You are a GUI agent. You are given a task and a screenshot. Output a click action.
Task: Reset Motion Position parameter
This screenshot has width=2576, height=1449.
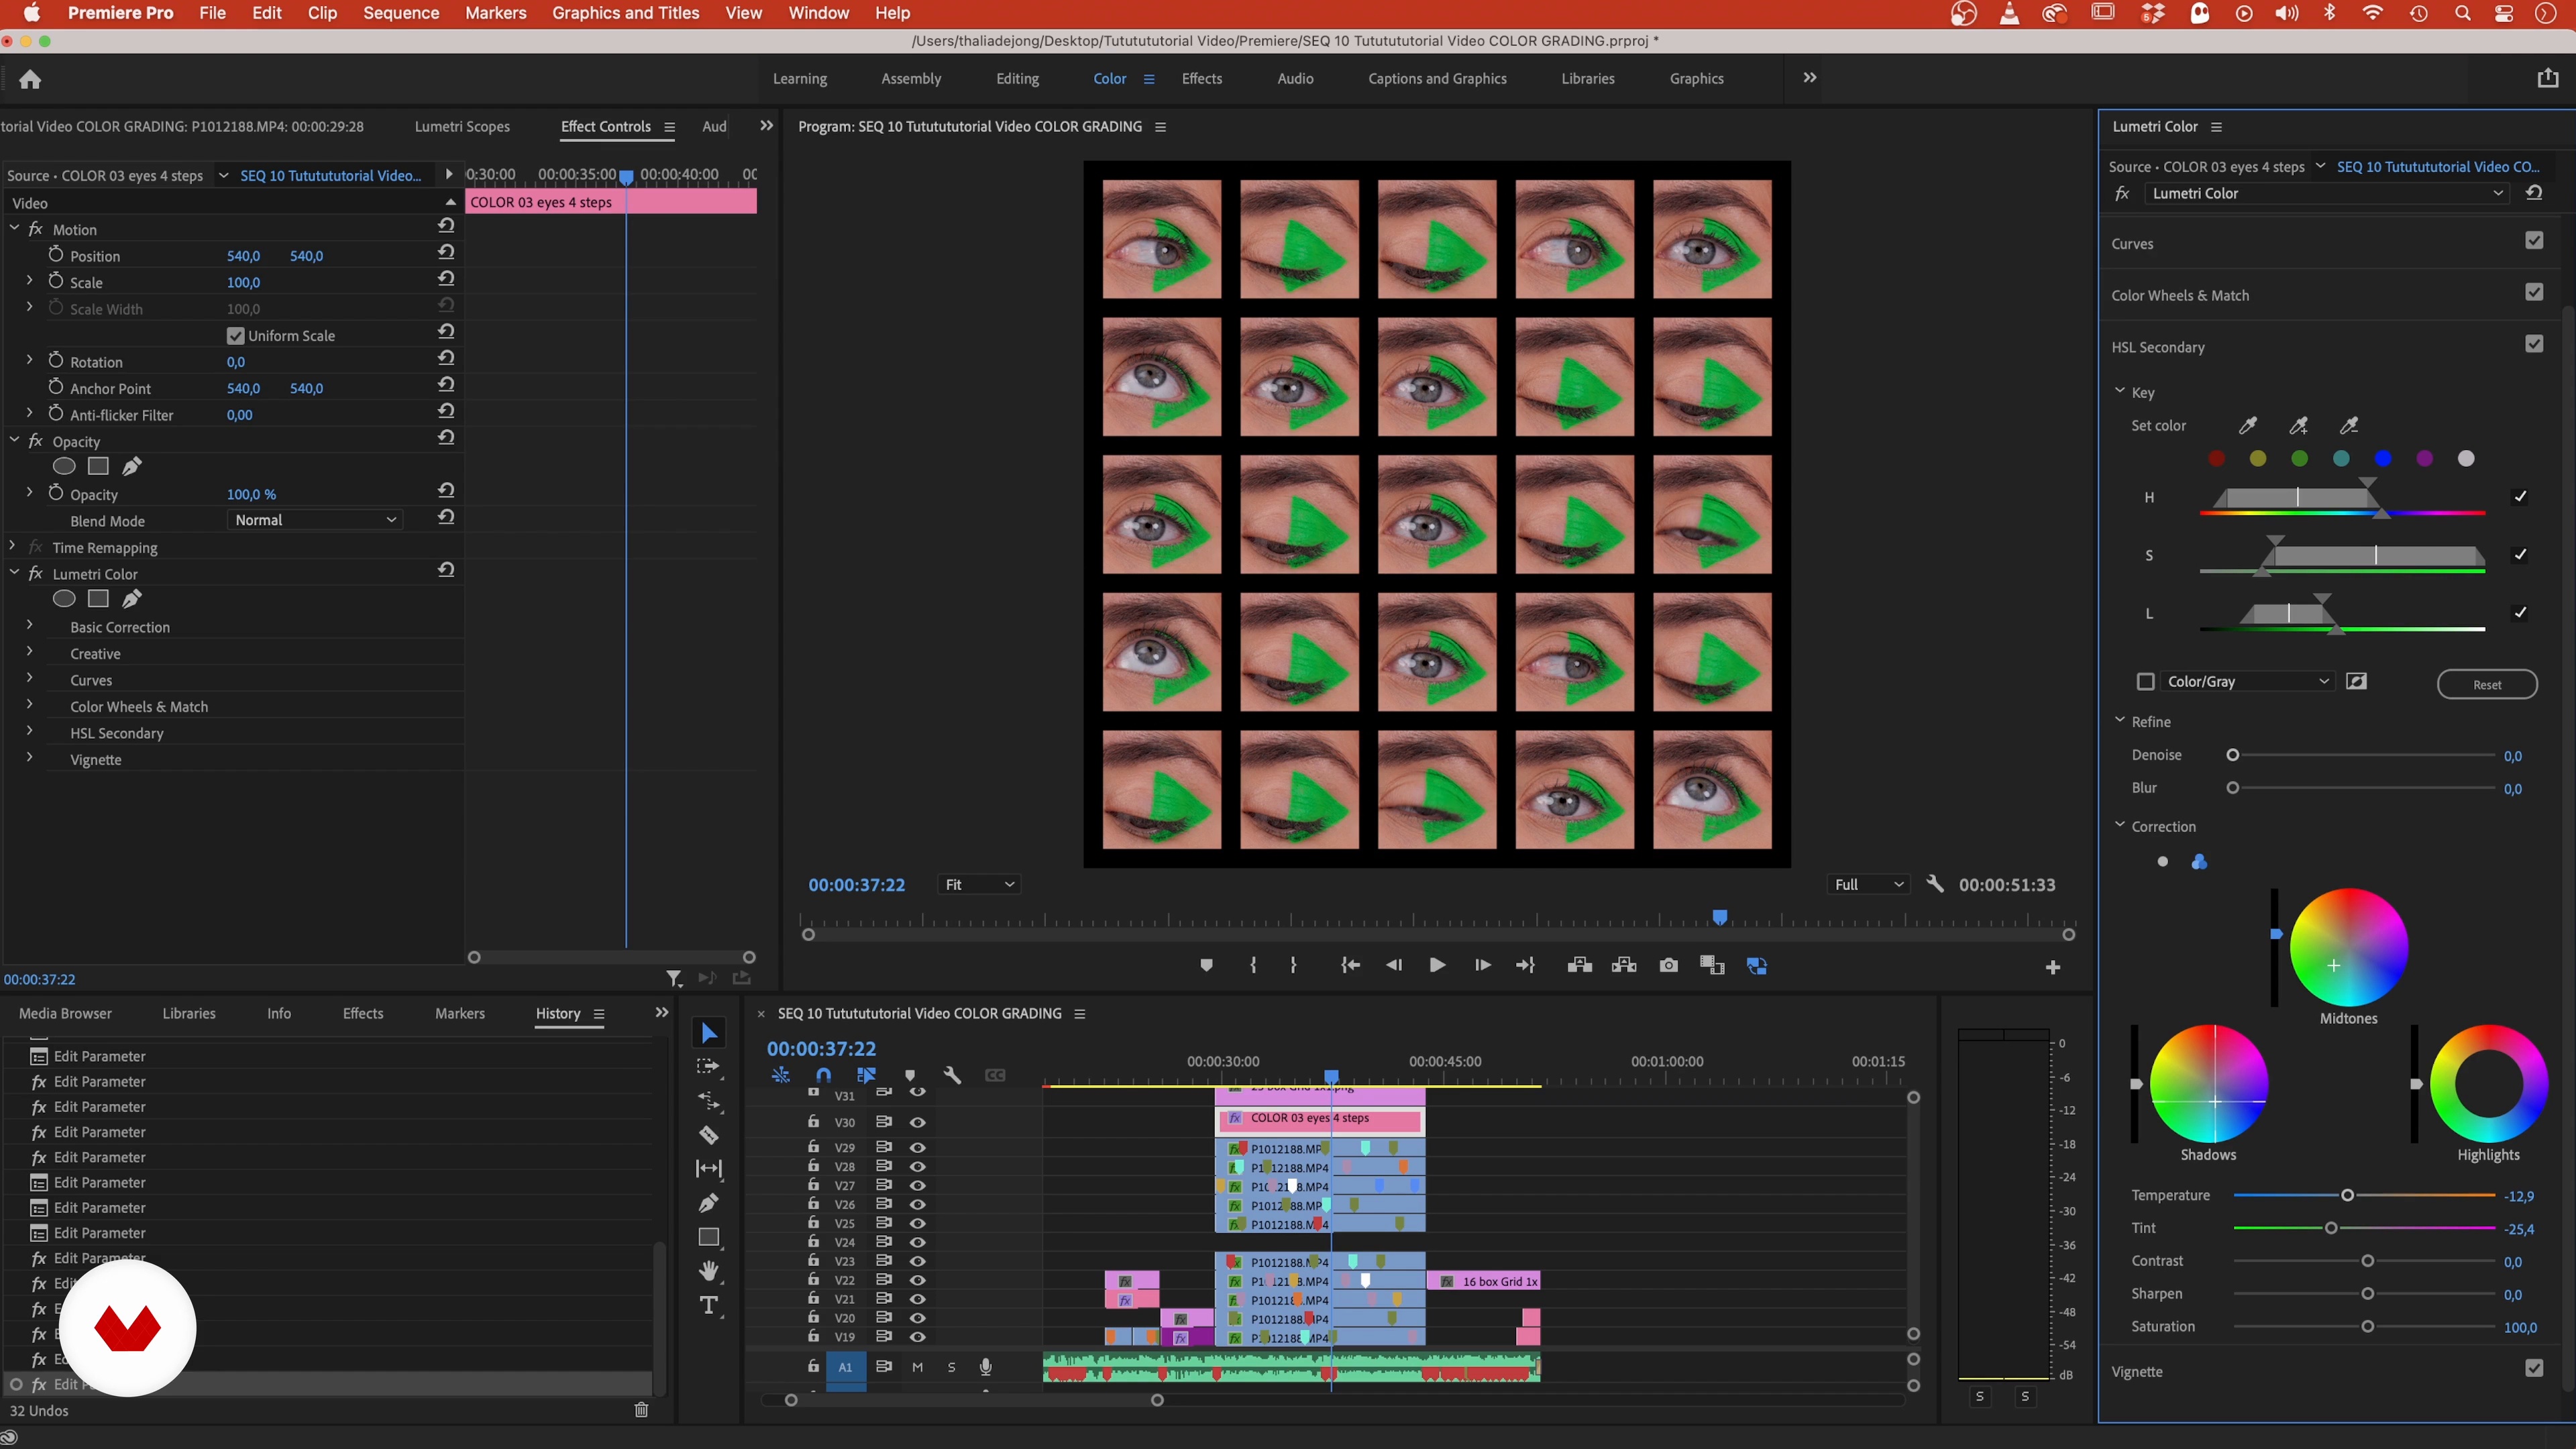446,252
